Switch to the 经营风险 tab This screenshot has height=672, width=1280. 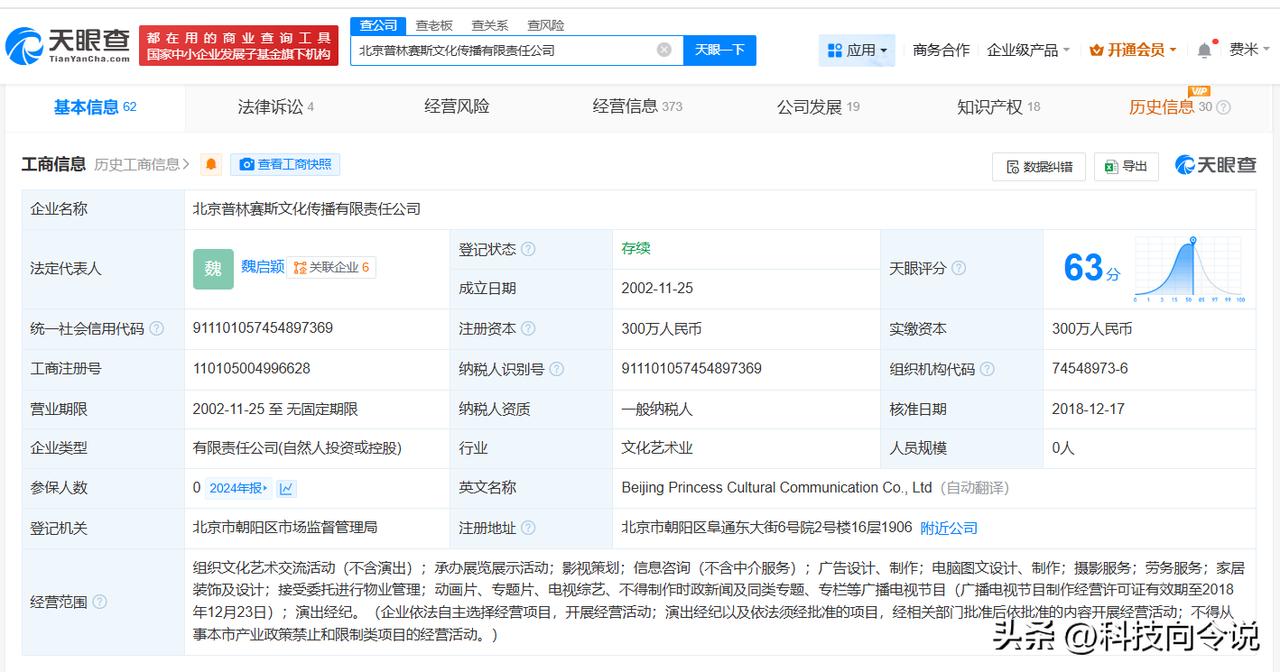coord(457,107)
